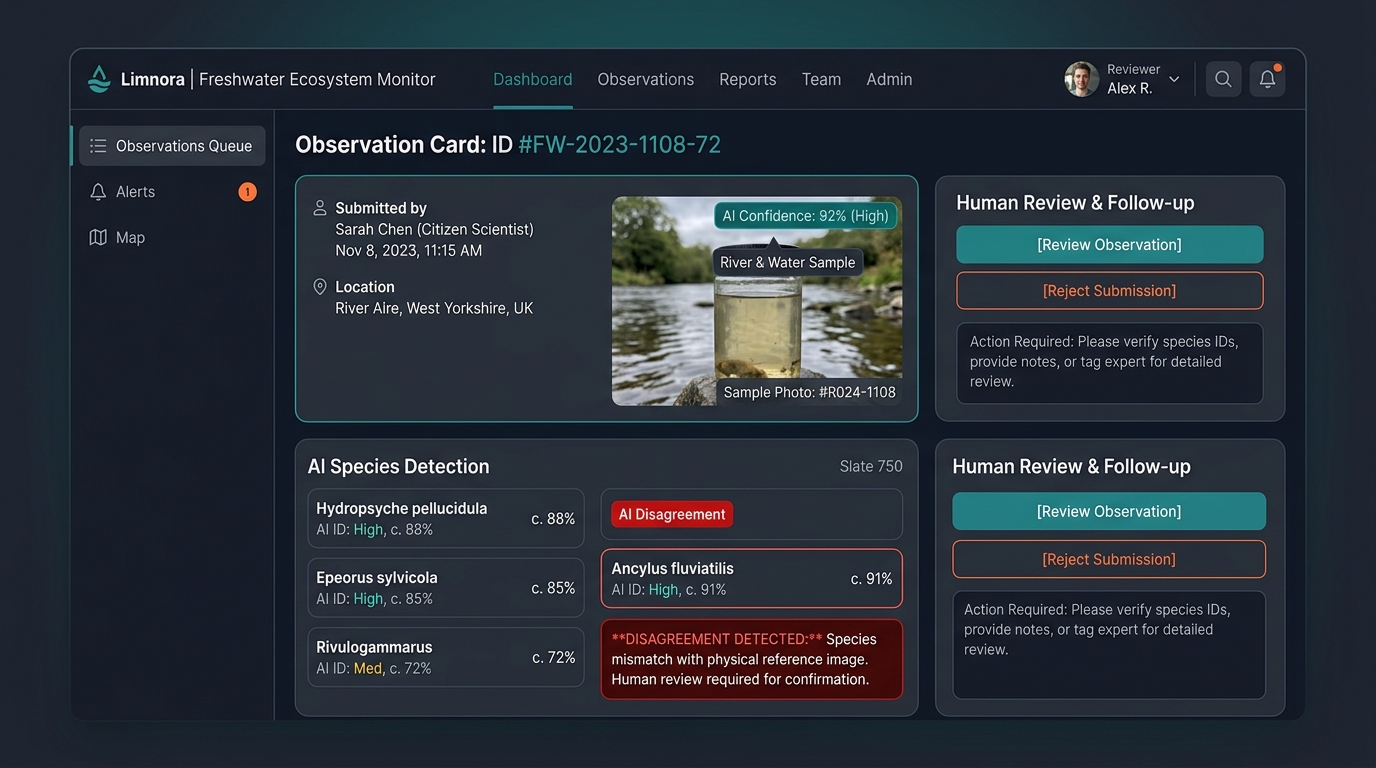Select Hydropsyche pellucidula detection row

click(446, 518)
